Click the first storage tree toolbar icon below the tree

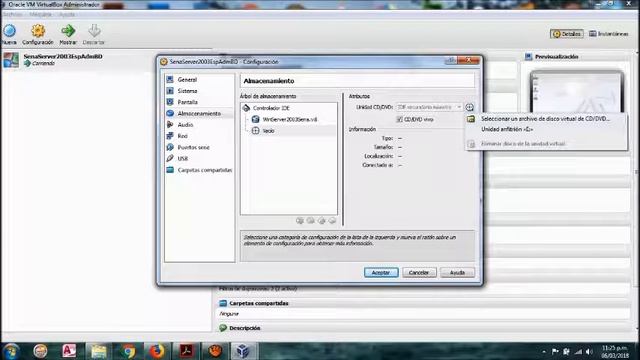point(300,221)
